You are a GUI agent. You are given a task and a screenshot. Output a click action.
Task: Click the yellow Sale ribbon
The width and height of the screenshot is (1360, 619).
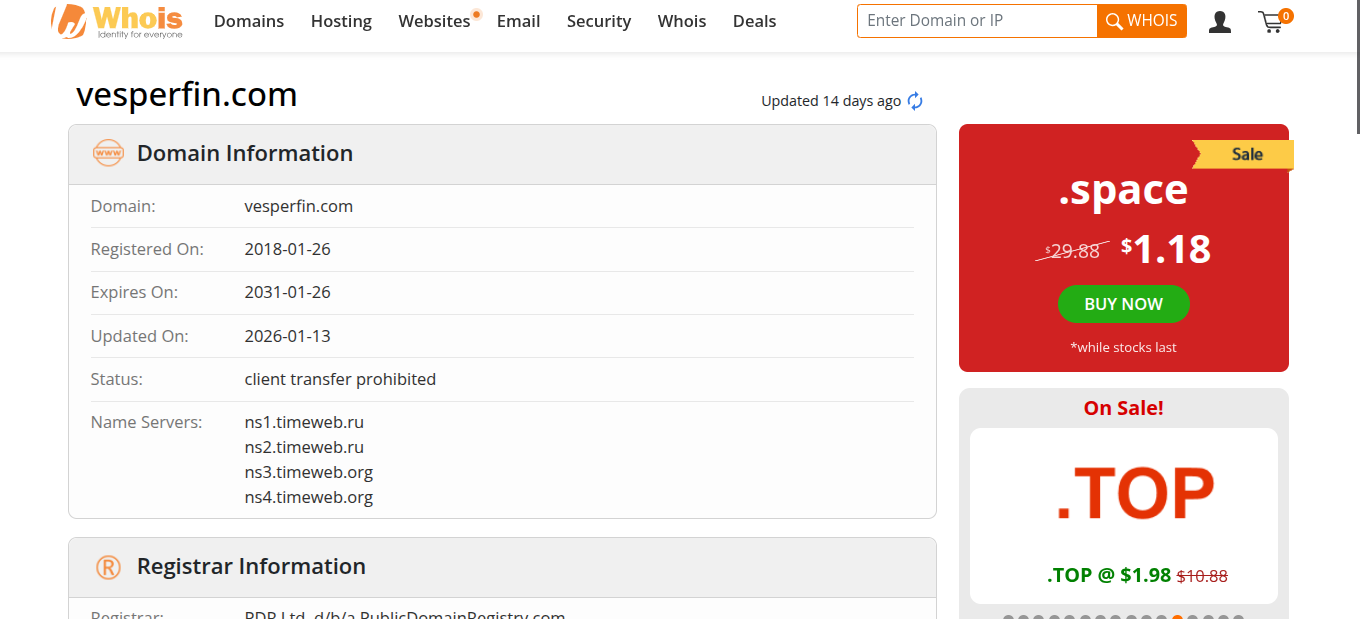coord(1243,154)
